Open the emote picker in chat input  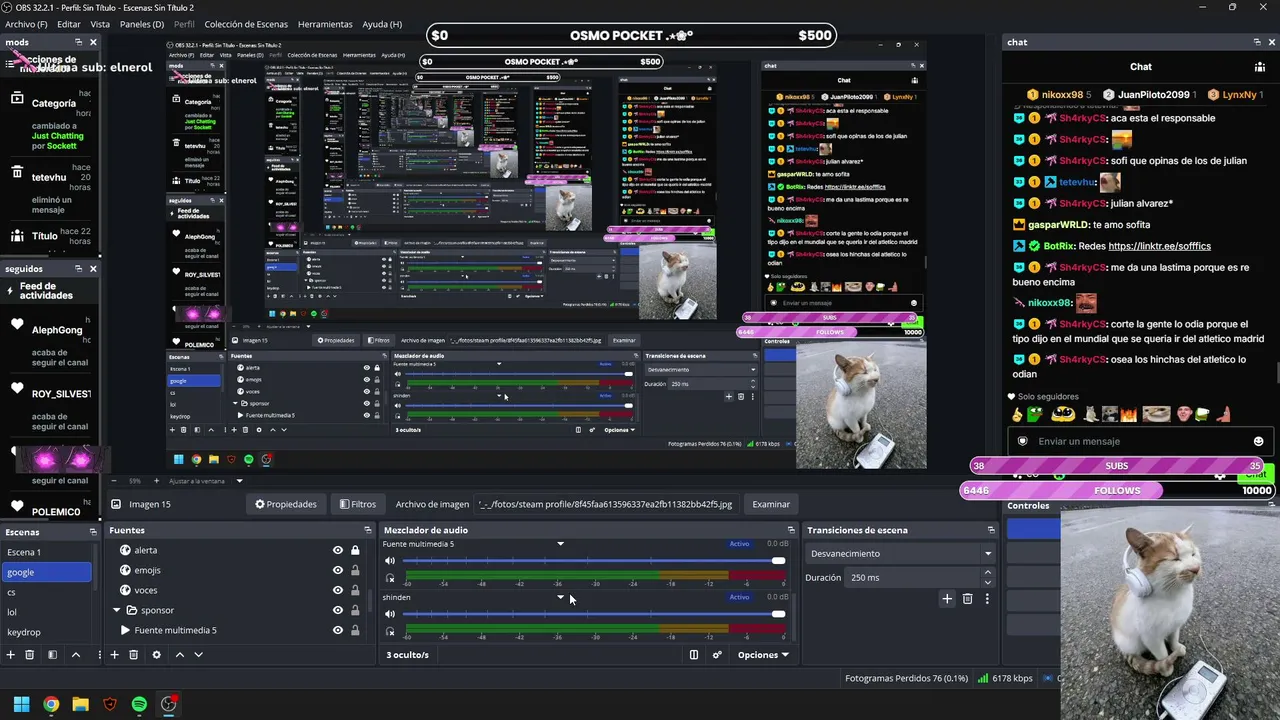coord(1258,441)
